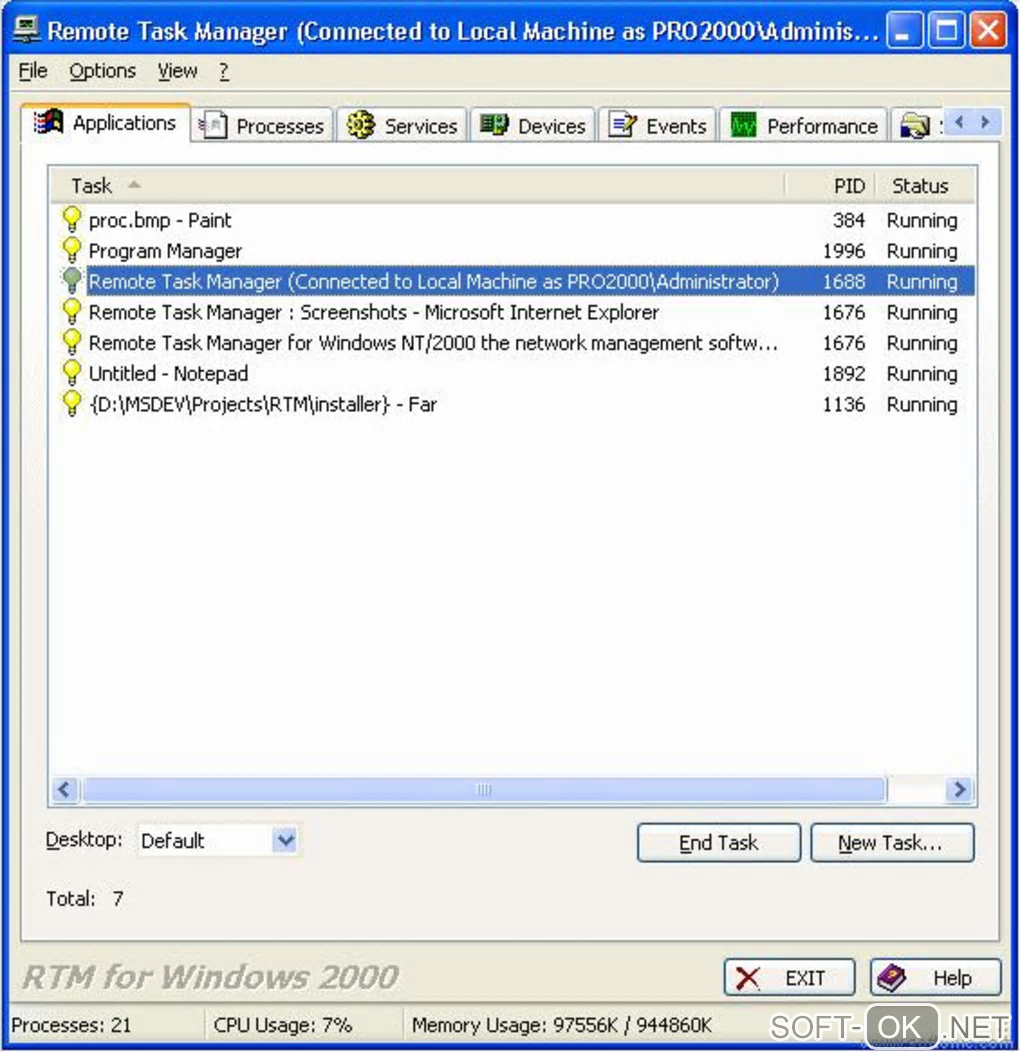Click the Memory Usage status bar entry
Image resolution: width=1020 pixels, height=1052 pixels.
(x=561, y=1025)
